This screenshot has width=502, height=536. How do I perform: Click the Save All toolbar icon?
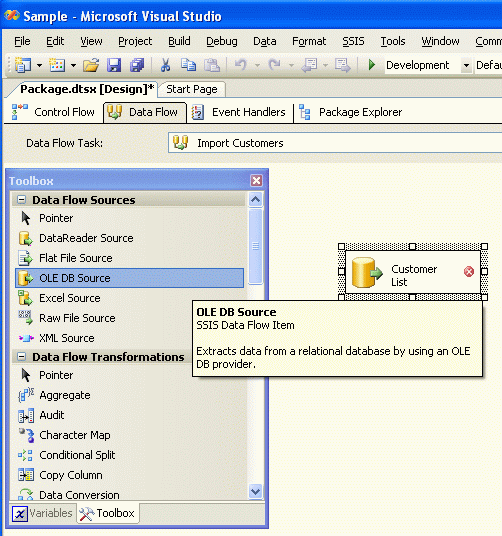(137, 65)
